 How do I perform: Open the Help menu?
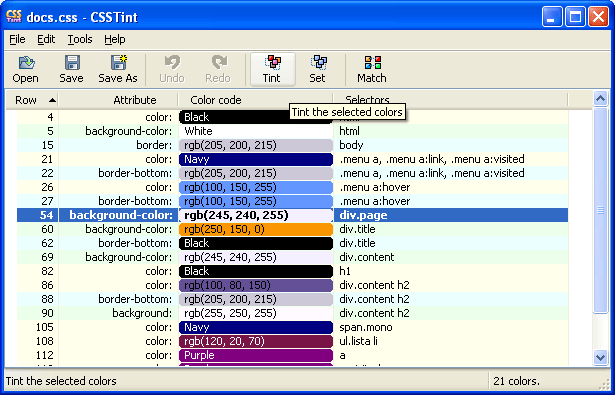coord(115,39)
